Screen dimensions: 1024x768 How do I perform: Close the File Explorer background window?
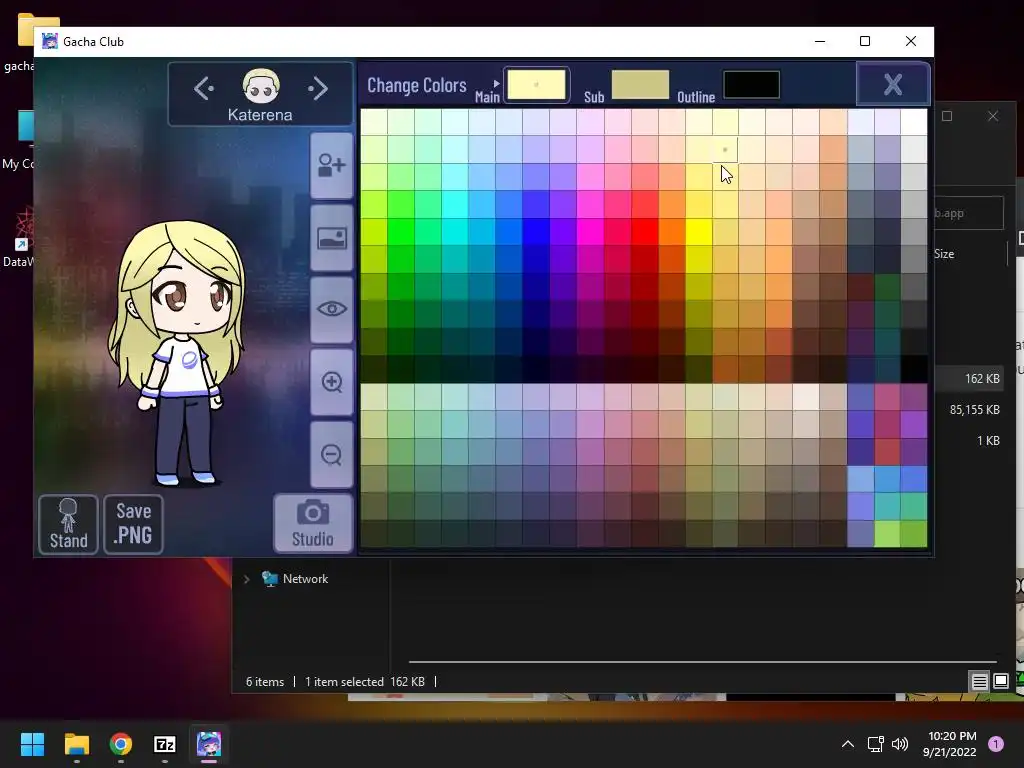pos(993,116)
